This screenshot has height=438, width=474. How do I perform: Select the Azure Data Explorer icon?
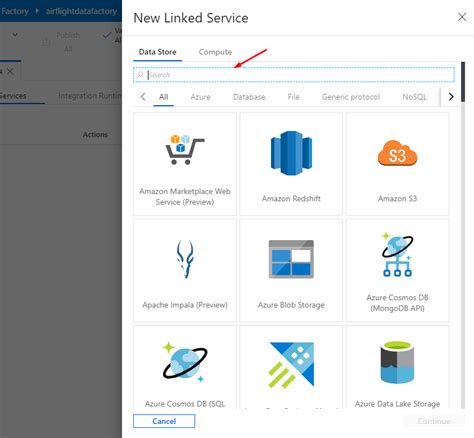click(x=291, y=365)
